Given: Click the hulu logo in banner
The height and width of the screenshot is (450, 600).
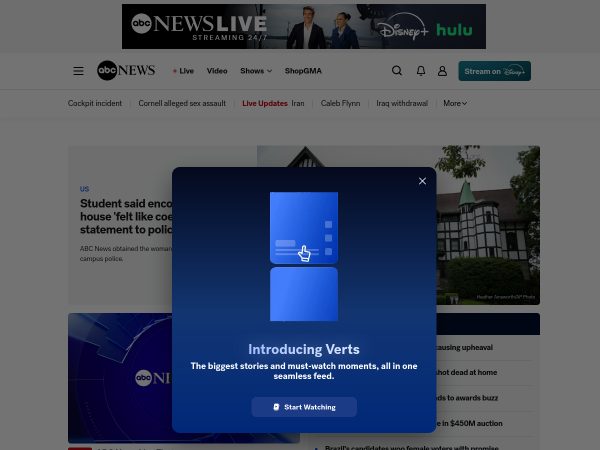Looking at the screenshot, I should click(x=454, y=30).
